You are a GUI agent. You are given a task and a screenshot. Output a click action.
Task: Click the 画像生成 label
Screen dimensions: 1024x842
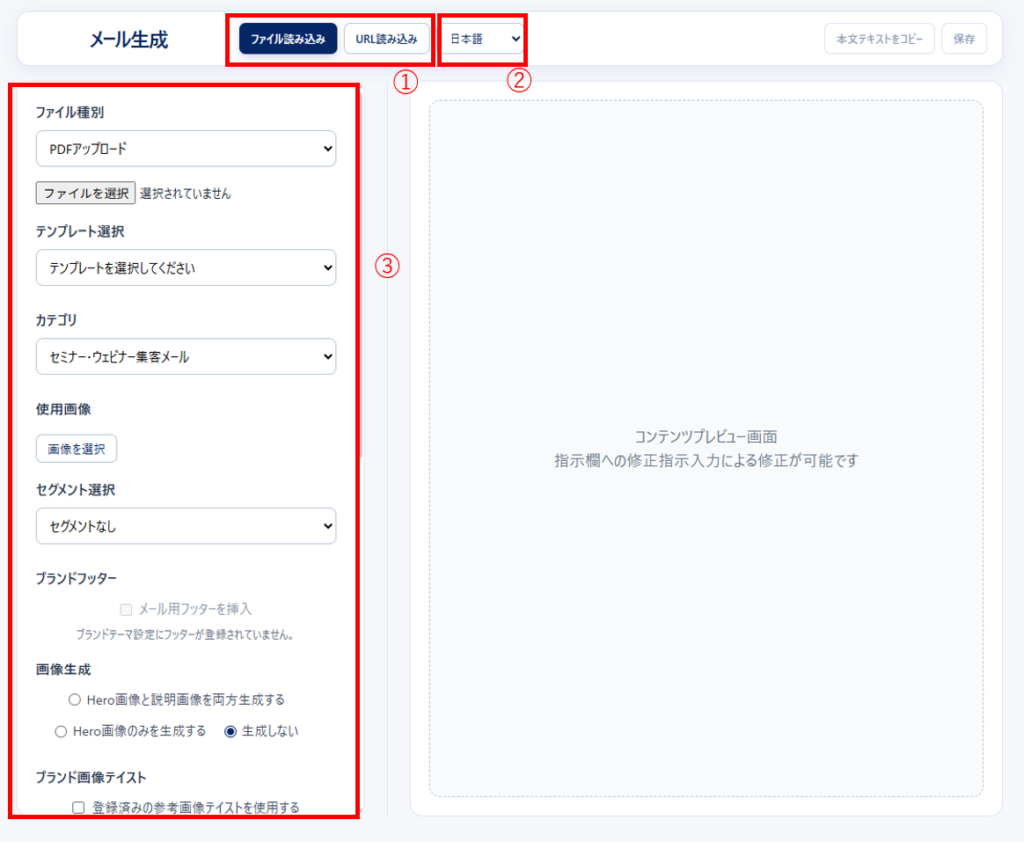tap(63, 670)
